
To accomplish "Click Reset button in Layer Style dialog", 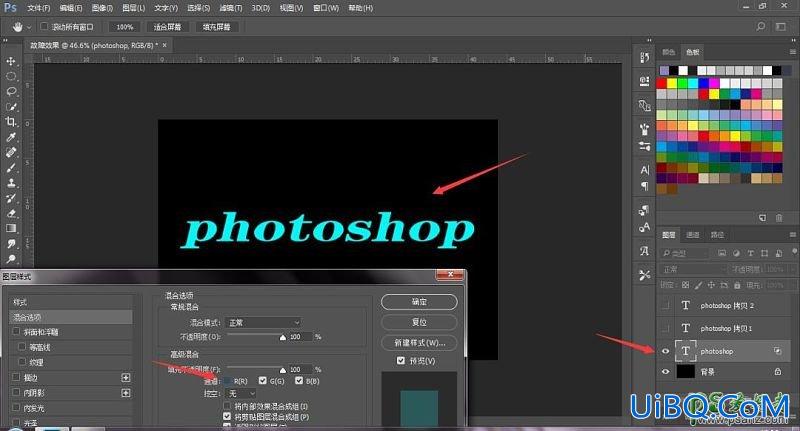I will [x=419, y=322].
